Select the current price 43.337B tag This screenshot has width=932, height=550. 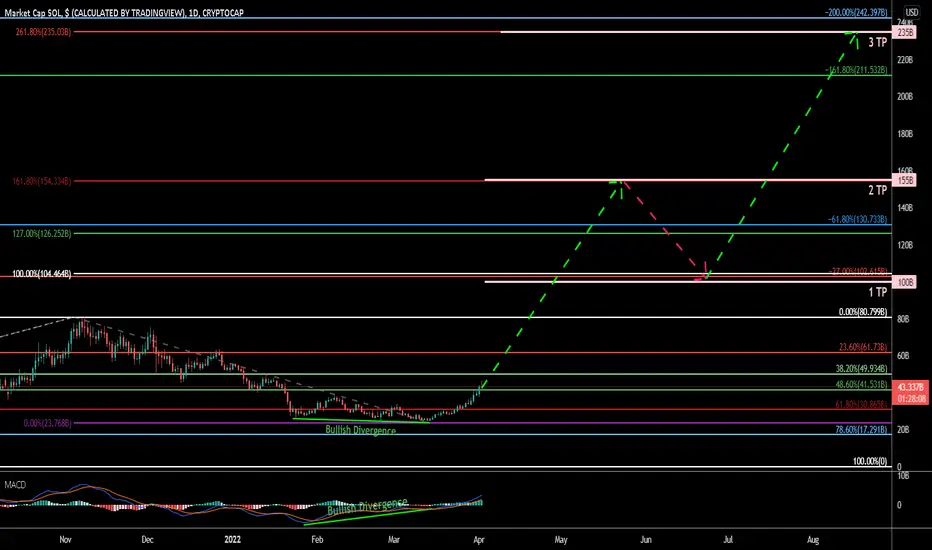point(909,392)
